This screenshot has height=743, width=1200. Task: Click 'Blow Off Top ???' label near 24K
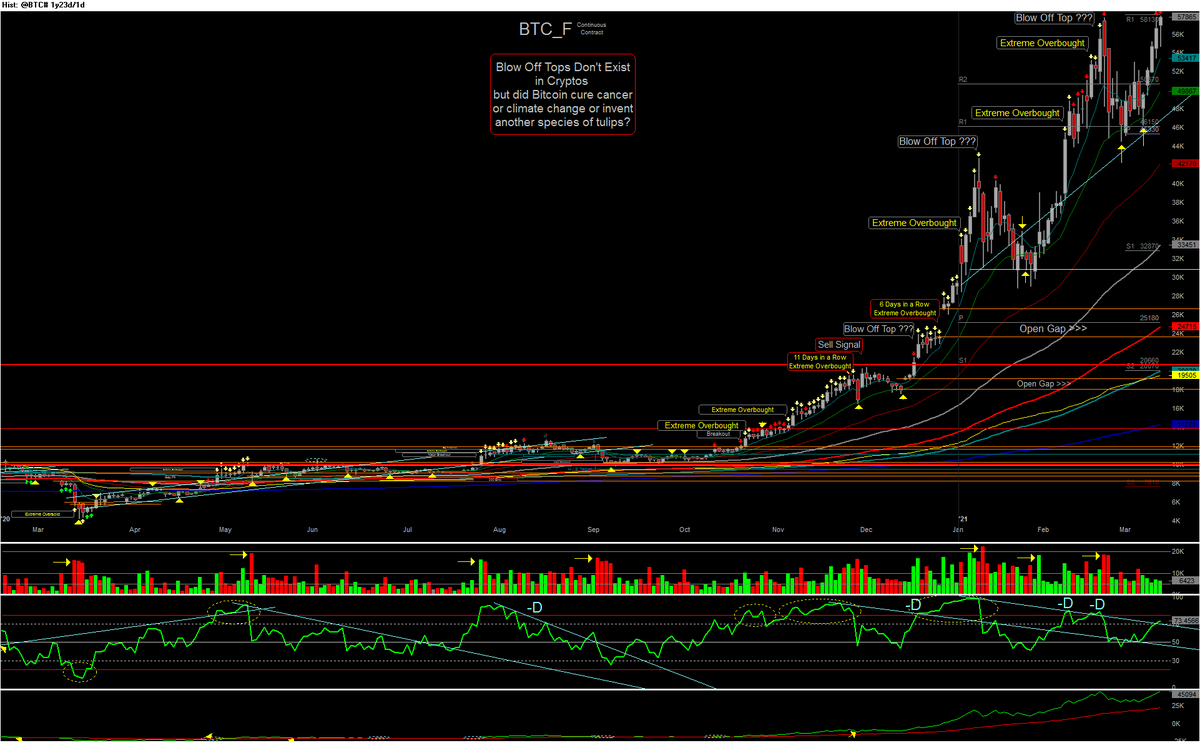(x=879, y=328)
